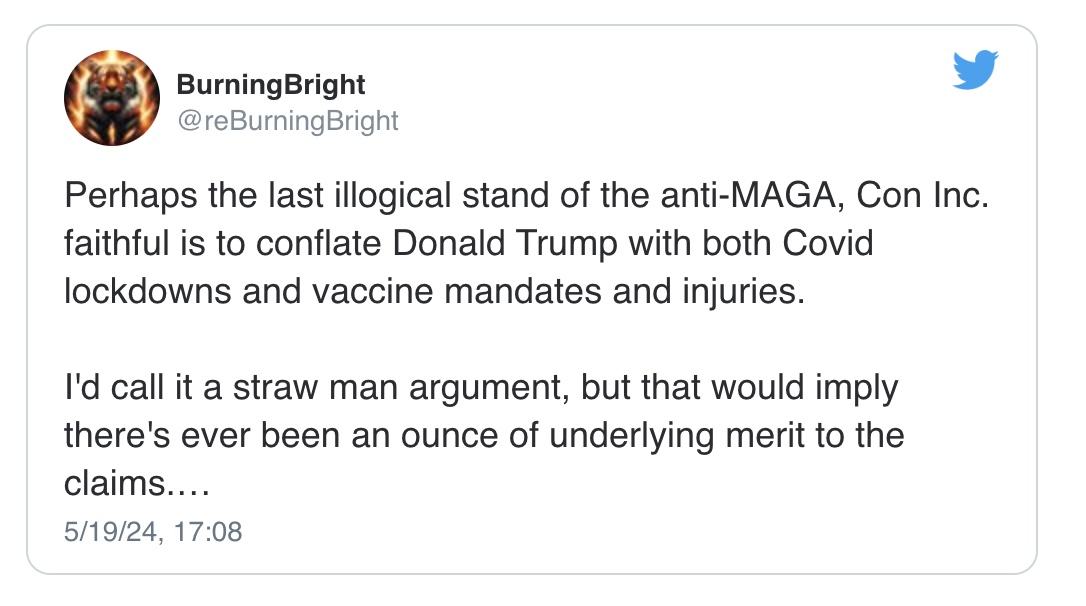1086x606 pixels.
Task: Click the 5/19/24, 17:08 timestamp
Action: pos(153,530)
